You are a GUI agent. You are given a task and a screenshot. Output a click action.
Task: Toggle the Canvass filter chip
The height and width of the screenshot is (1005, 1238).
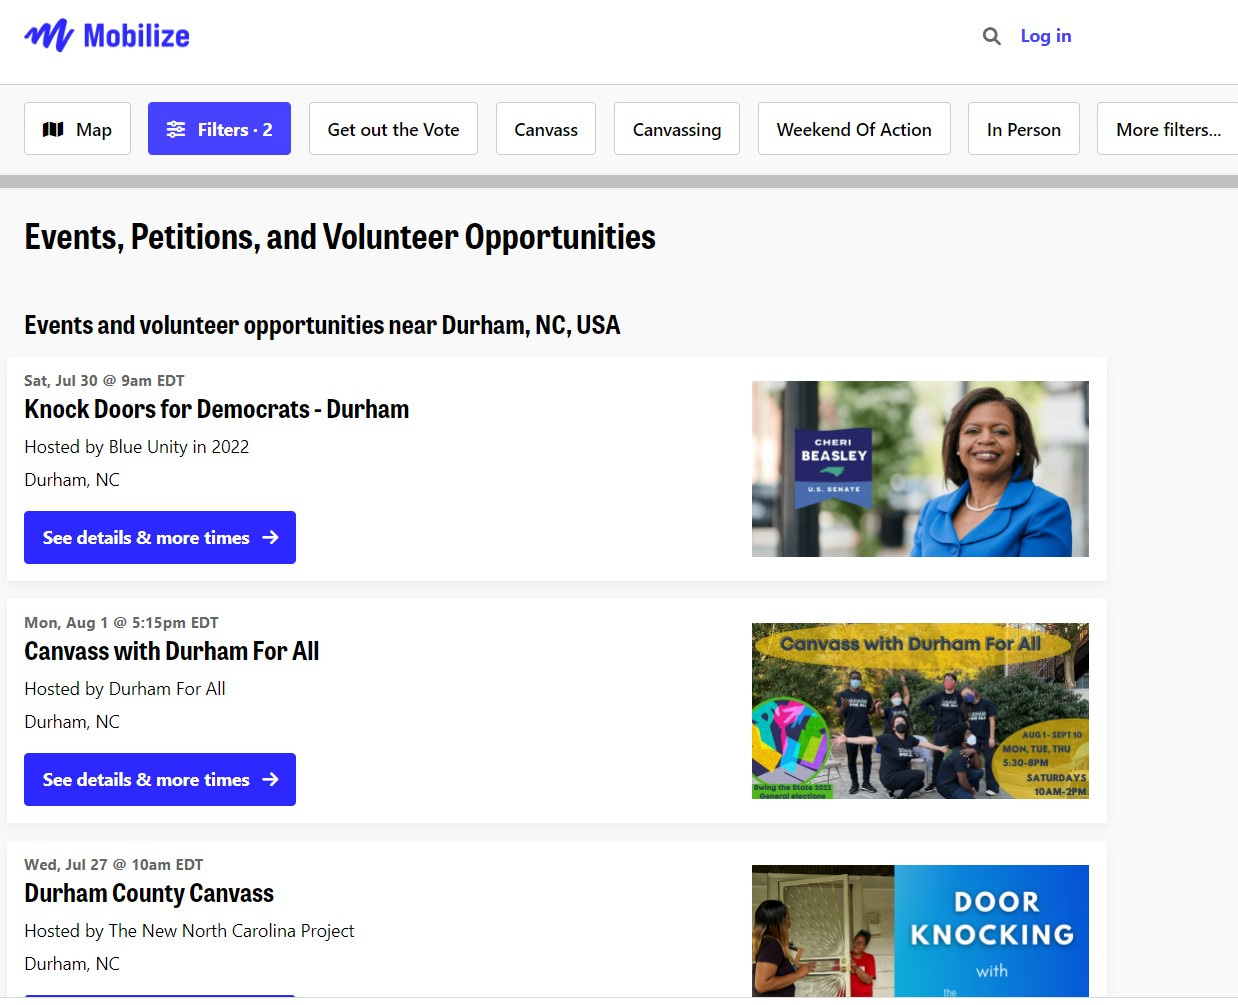pyautogui.click(x=546, y=129)
